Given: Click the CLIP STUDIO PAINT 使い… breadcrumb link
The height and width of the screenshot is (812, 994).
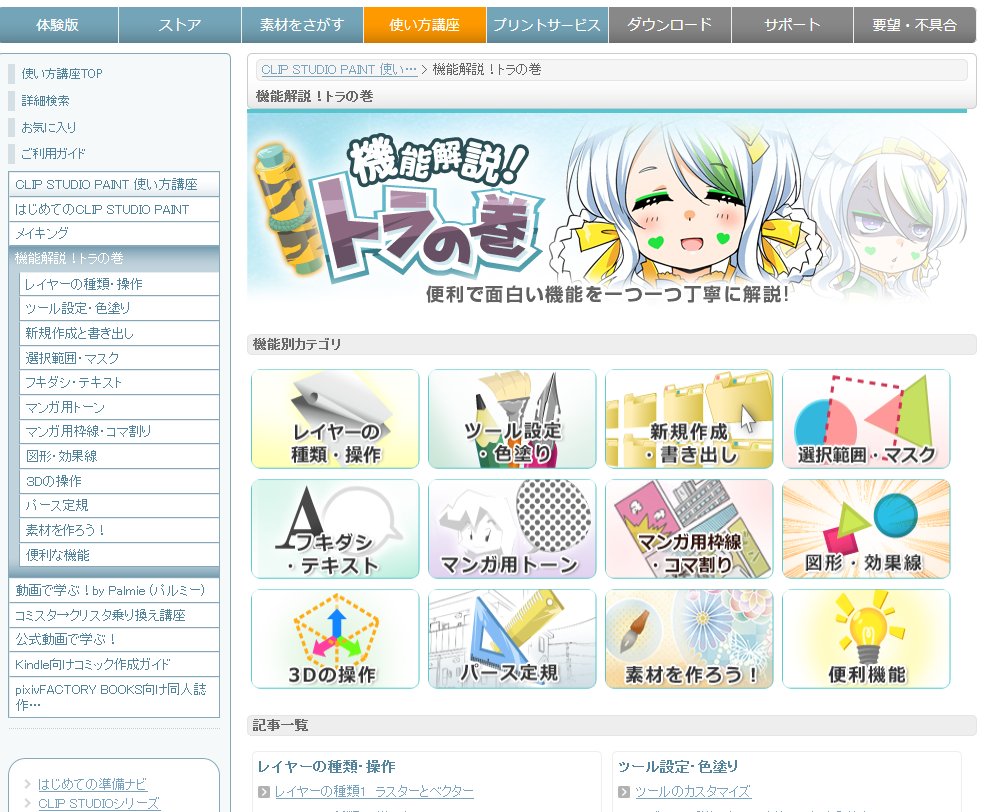Looking at the screenshot, I should tap(339, 70).
